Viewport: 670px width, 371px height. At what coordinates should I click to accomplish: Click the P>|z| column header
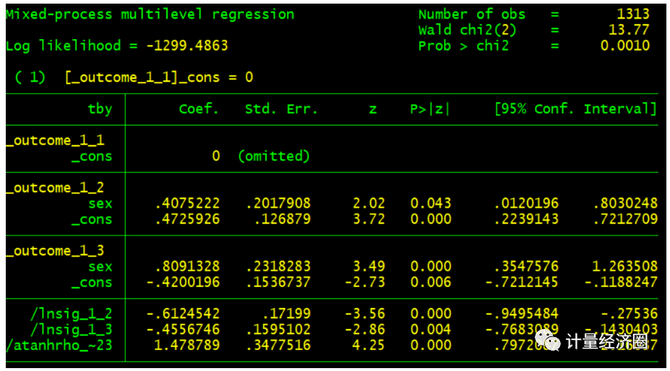click(x=430, y=109)
